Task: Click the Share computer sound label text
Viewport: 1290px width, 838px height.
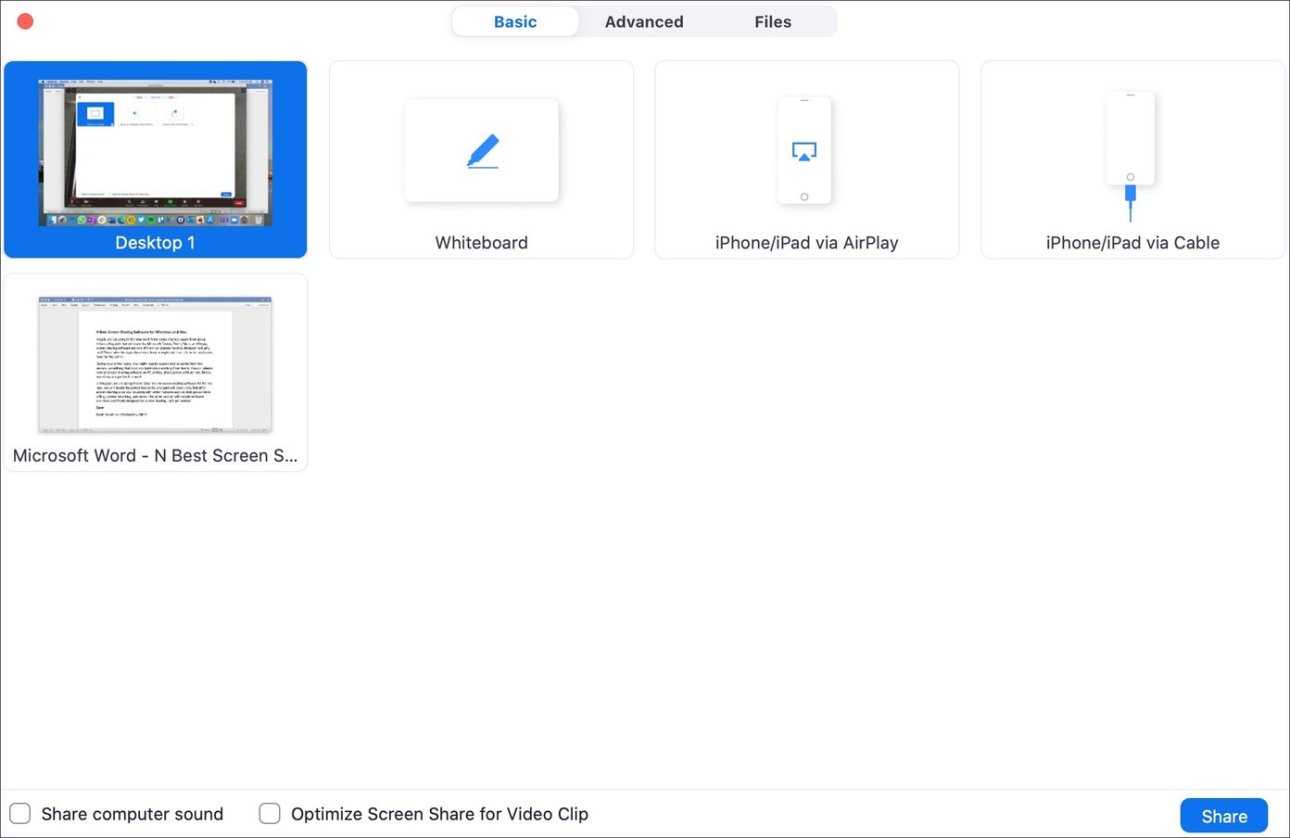Action: (132, 814)
